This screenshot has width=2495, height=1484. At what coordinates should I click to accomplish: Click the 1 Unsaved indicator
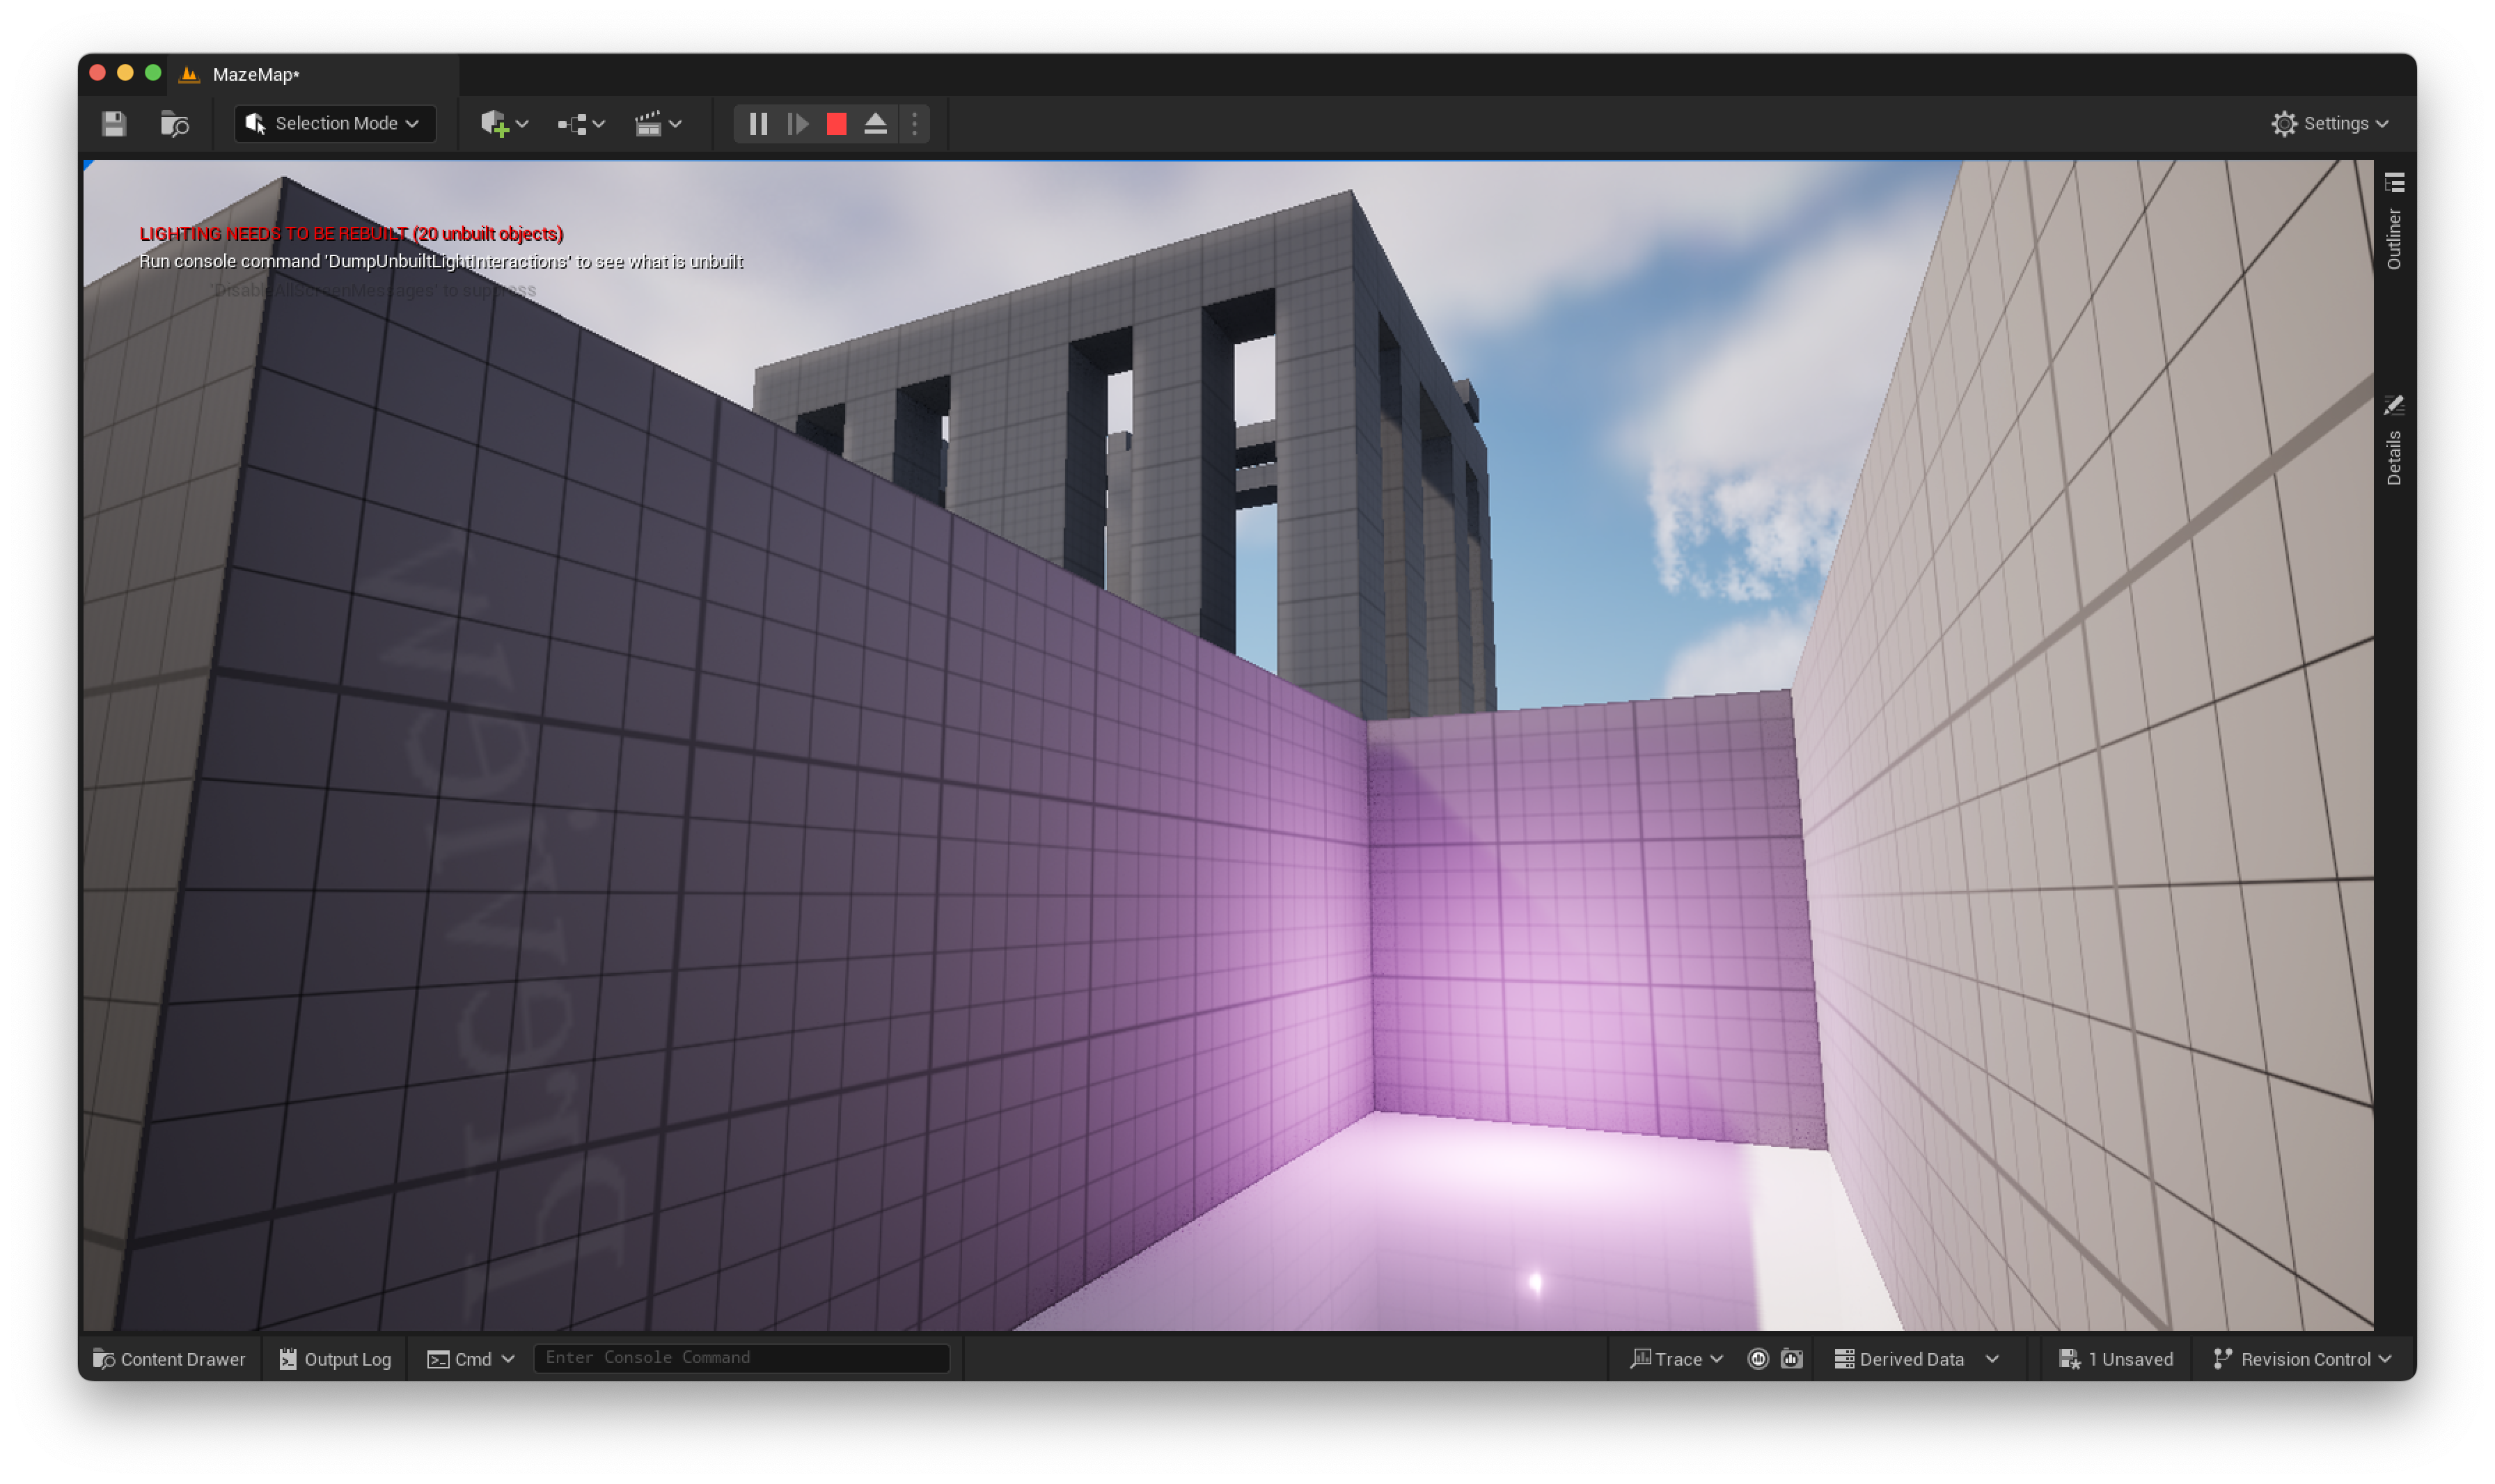[2116, 1359]
